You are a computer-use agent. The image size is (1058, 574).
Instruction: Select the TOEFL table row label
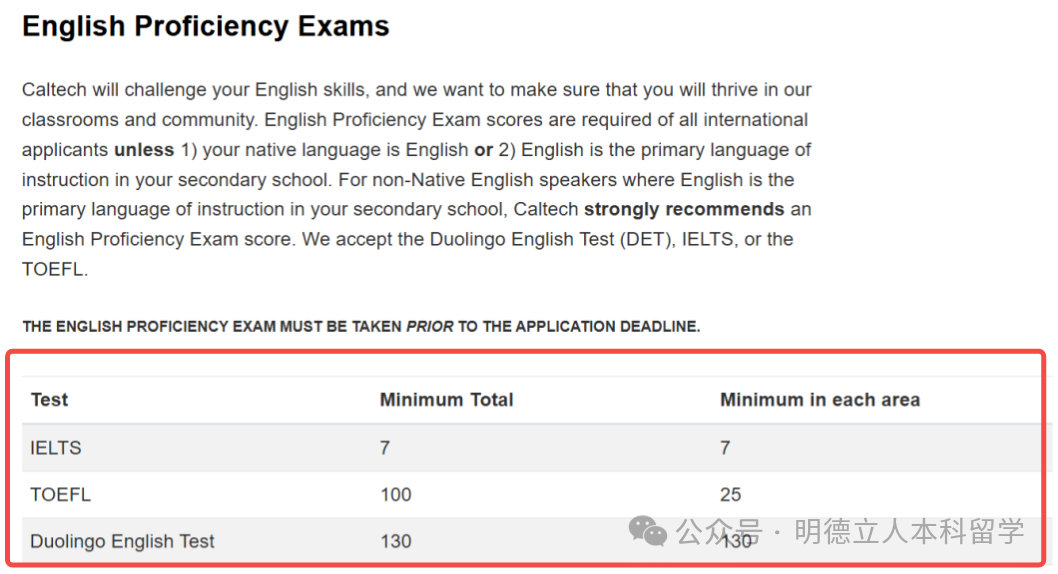coord(60,494)
